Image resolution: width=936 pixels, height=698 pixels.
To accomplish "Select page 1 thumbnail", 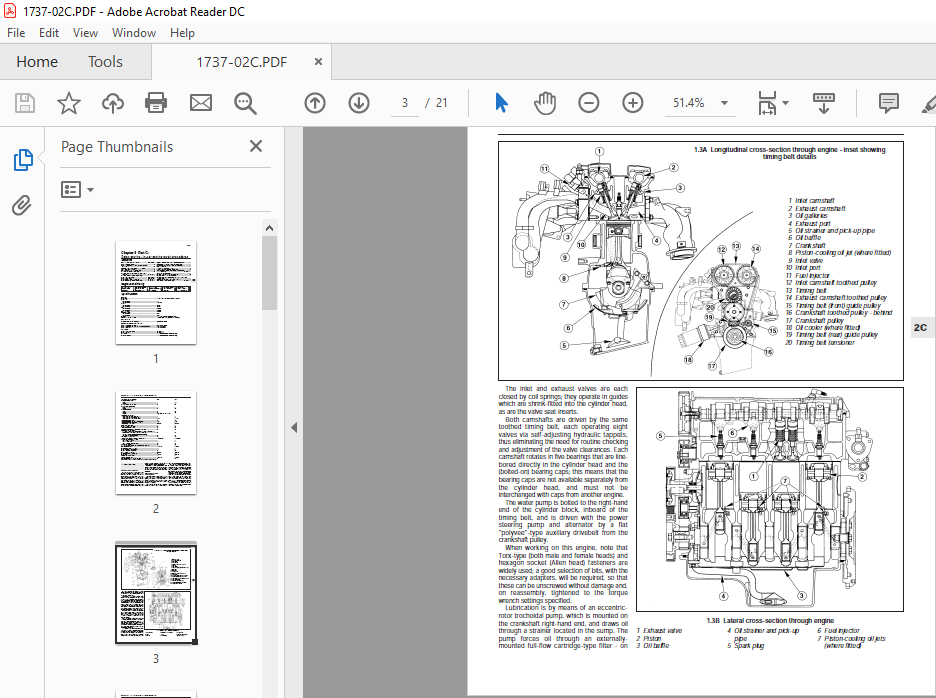I will pos(156,293).
